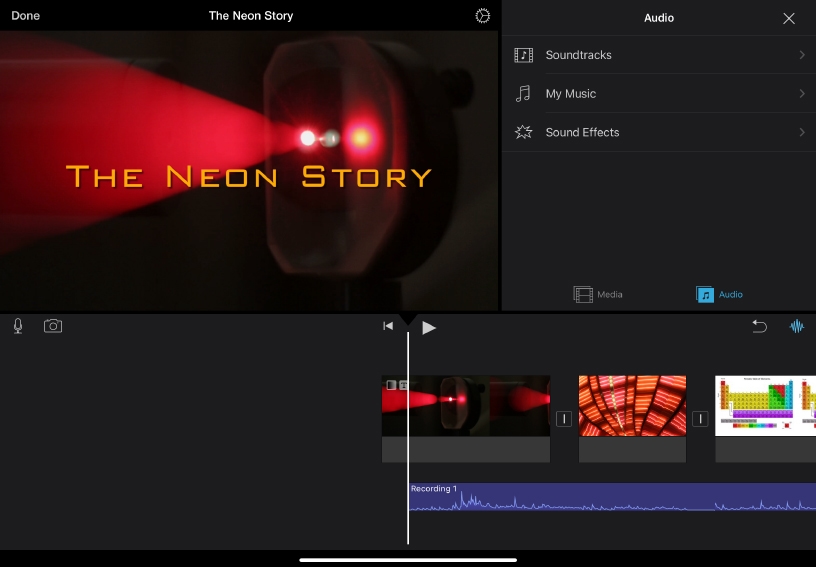This screenshot has height=567, width=816.
Task: Expand the Sound Effects chevron
Action: click(802, 132)
